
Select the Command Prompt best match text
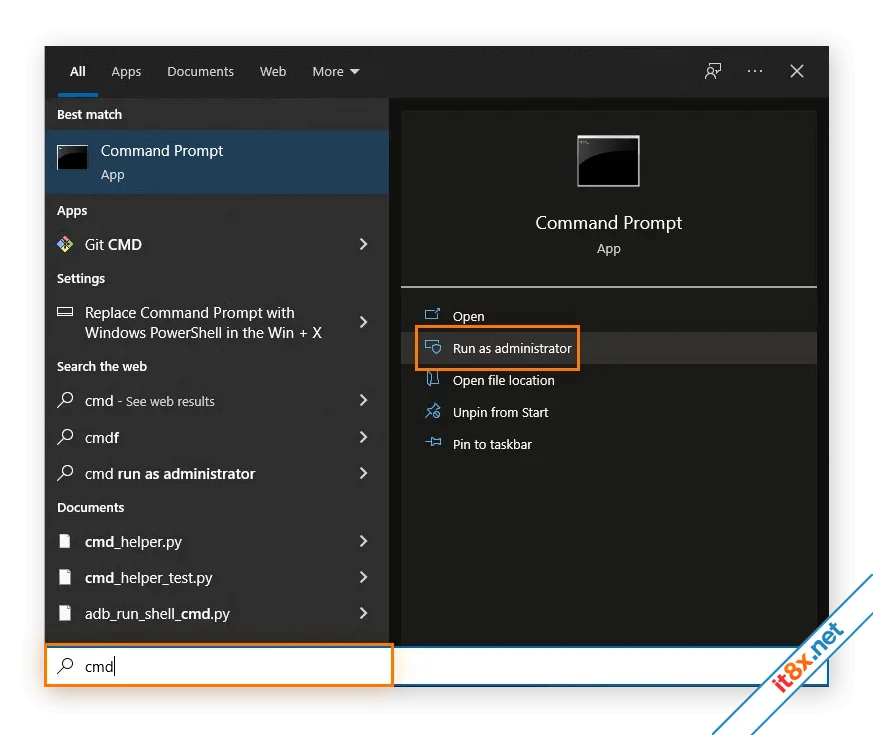pyautogui.click(x=161, y=151)
